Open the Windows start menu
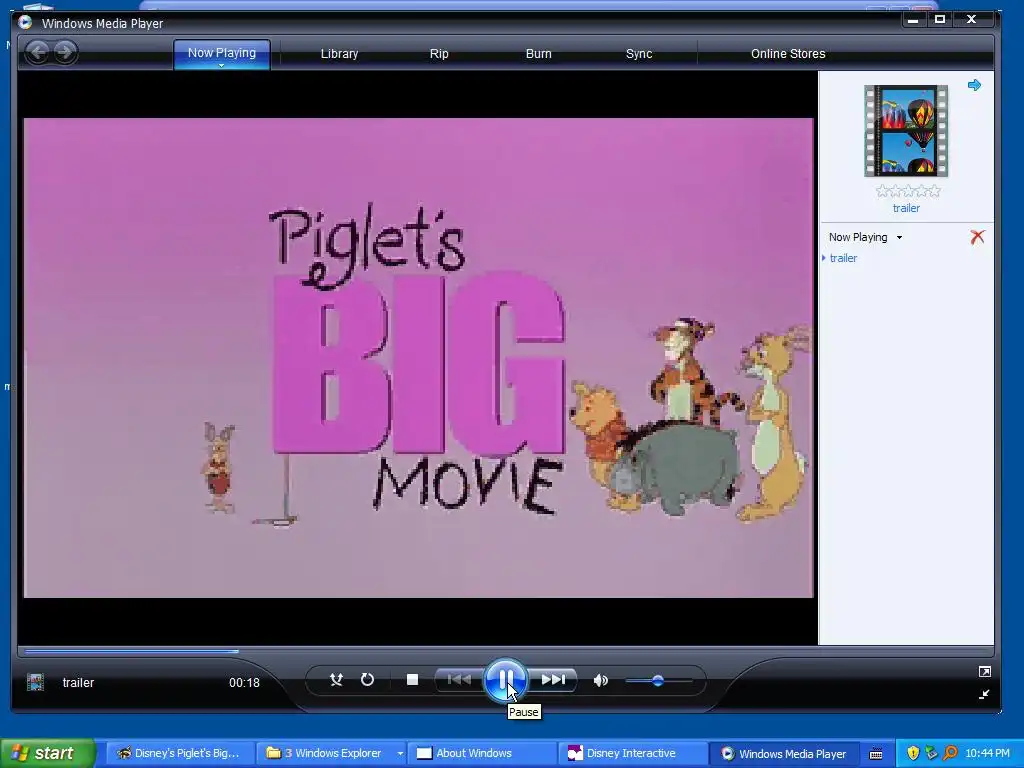1024x768 pixels. click(x=48, y=753)
